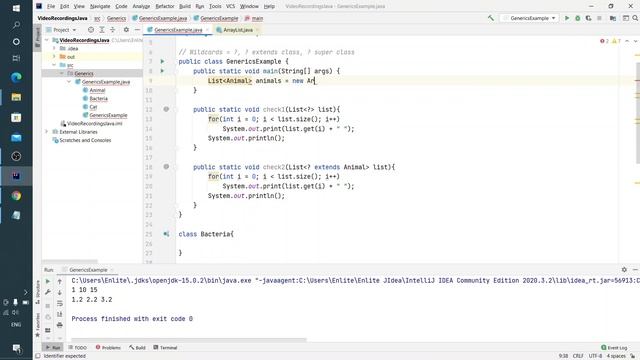Open the File menu
Screen dimensions: 640x360
click(51, 6)
